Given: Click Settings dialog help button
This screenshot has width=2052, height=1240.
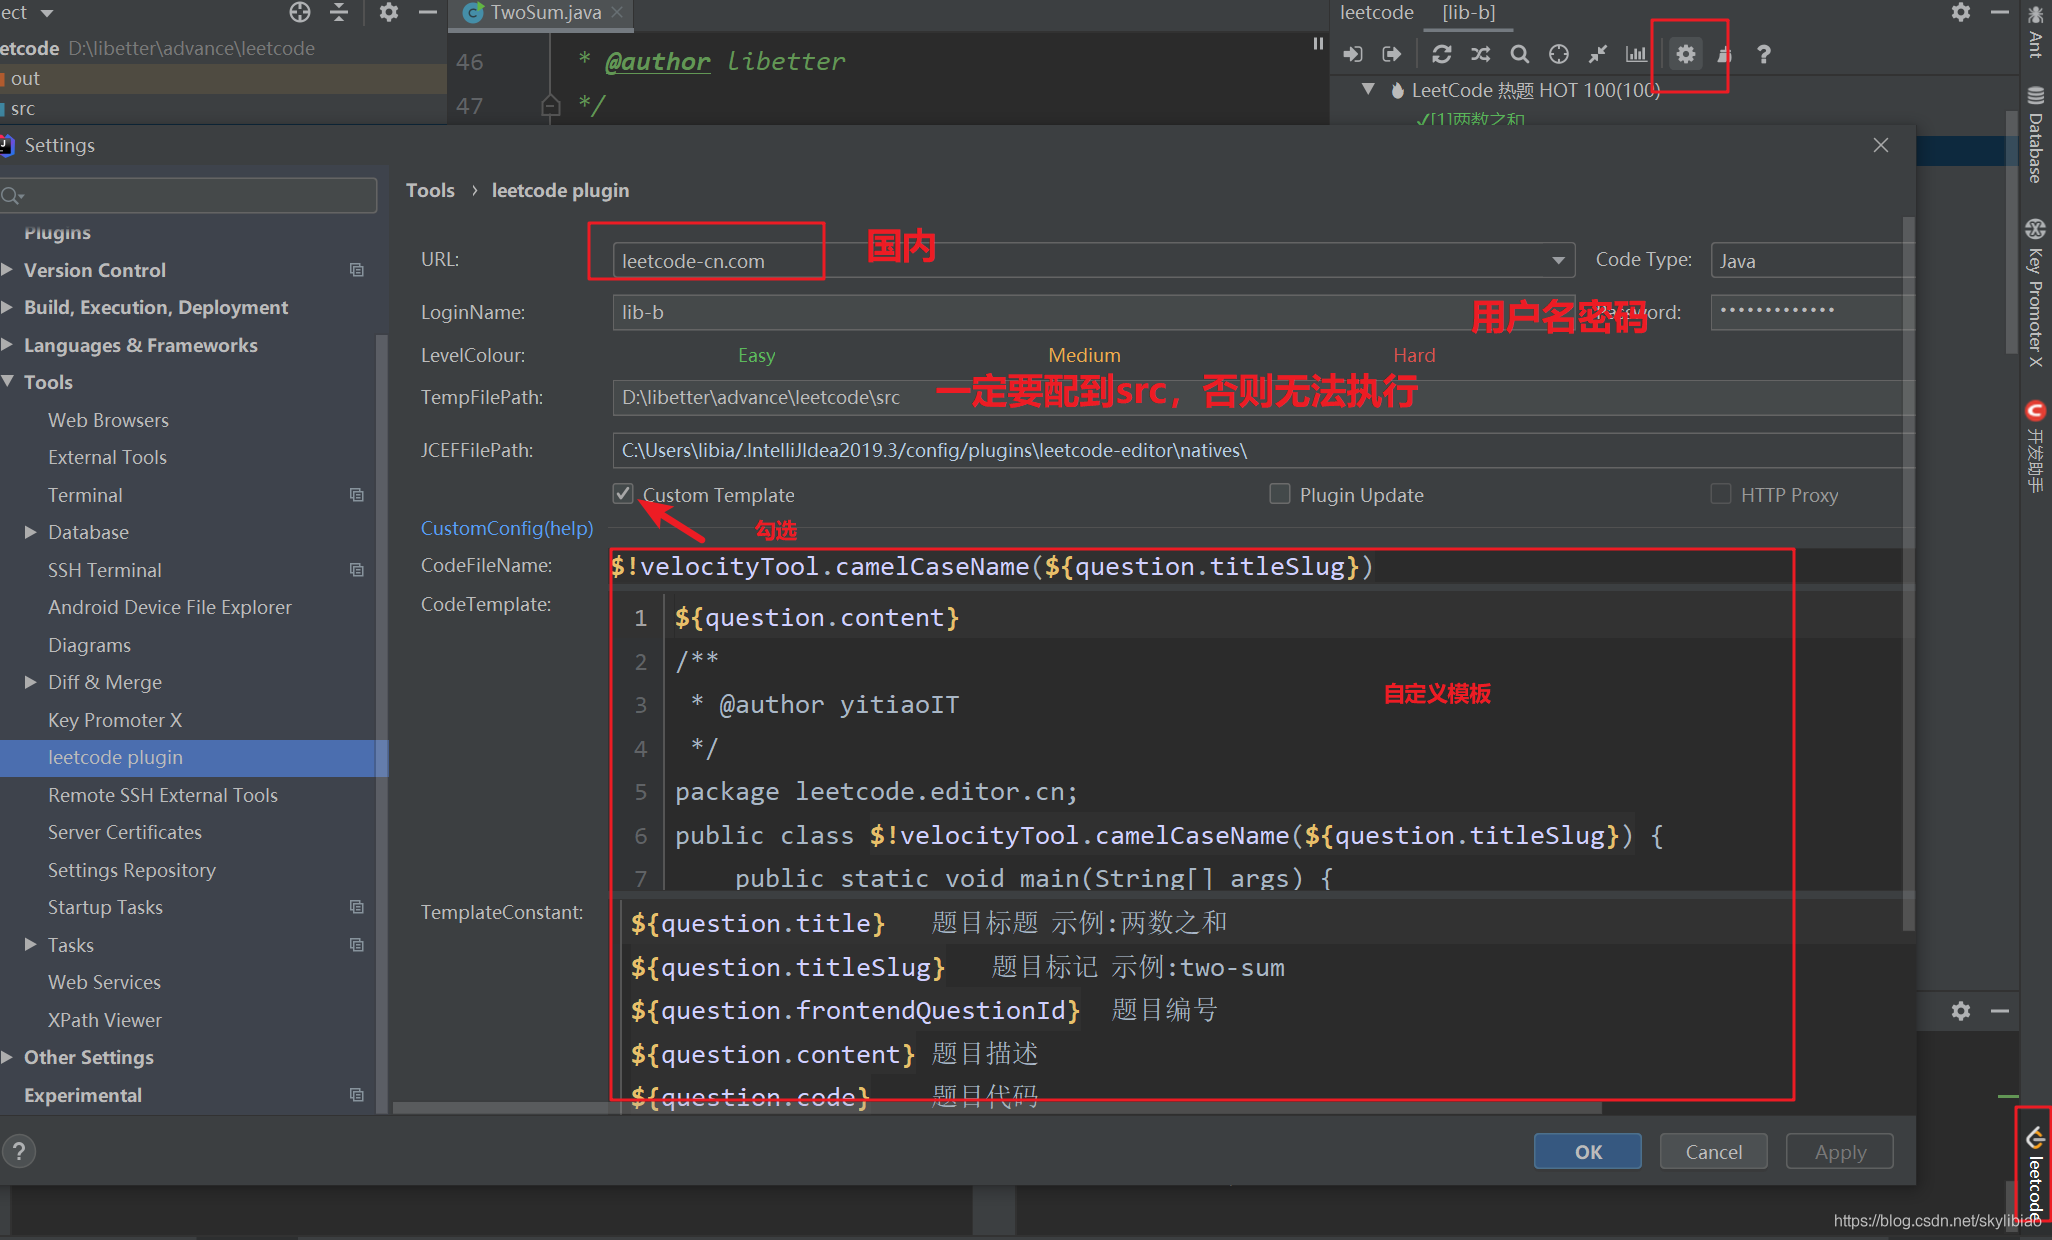Looking at the screenshot, I should 19,1151.
